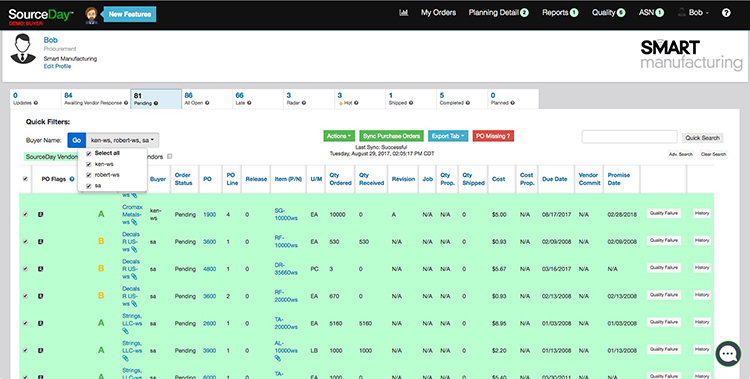The width and height of the screenshot is (750, 379).
Task: Collapse the Buyer Name multiselect dropdown
Action: click(123, 140)
